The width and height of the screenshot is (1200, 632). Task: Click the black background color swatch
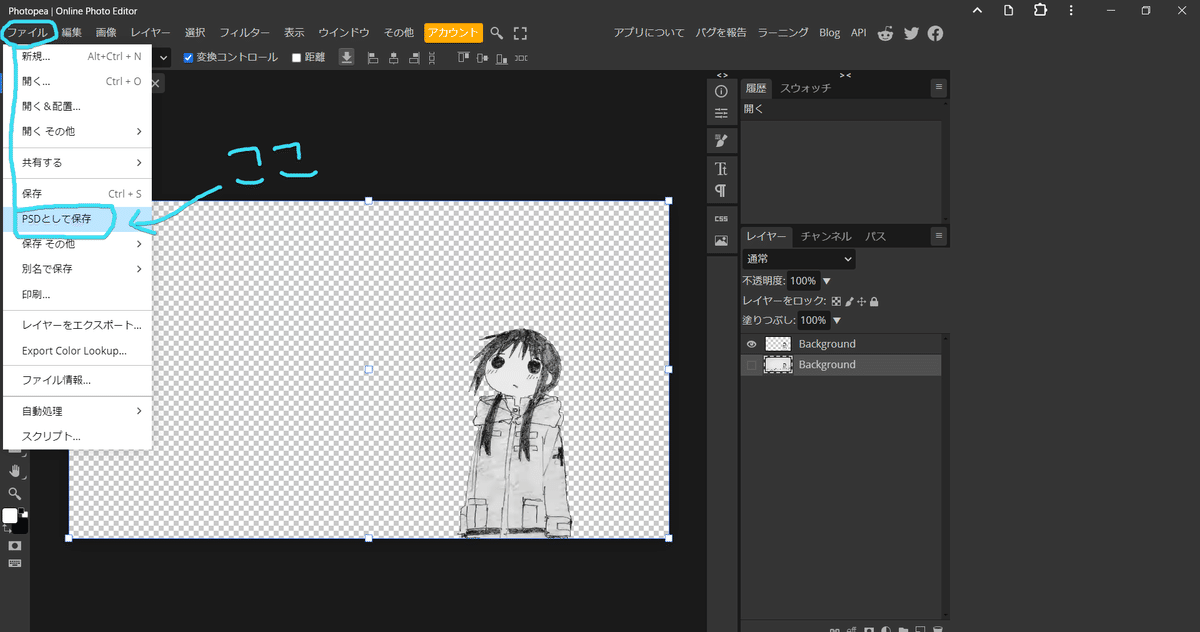22,526
